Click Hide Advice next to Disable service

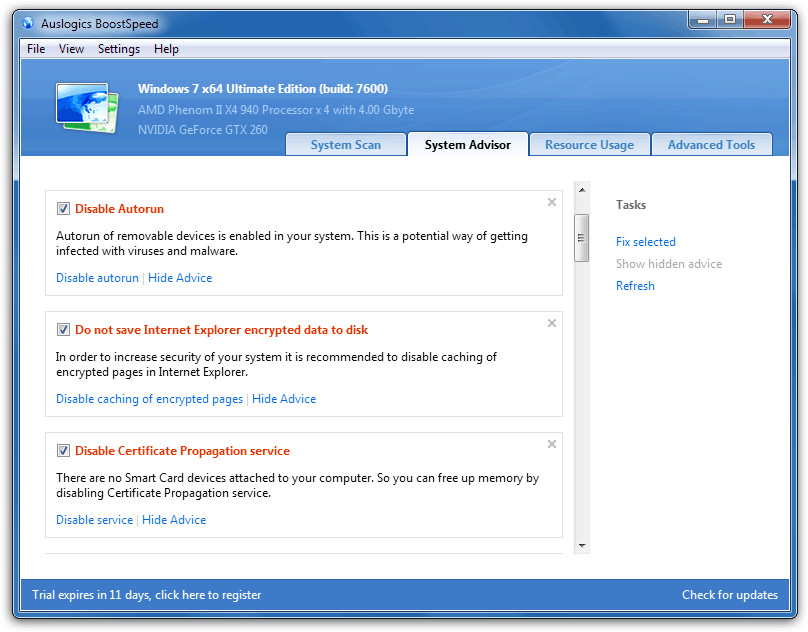pyautogui.click(x=174, y=520)
